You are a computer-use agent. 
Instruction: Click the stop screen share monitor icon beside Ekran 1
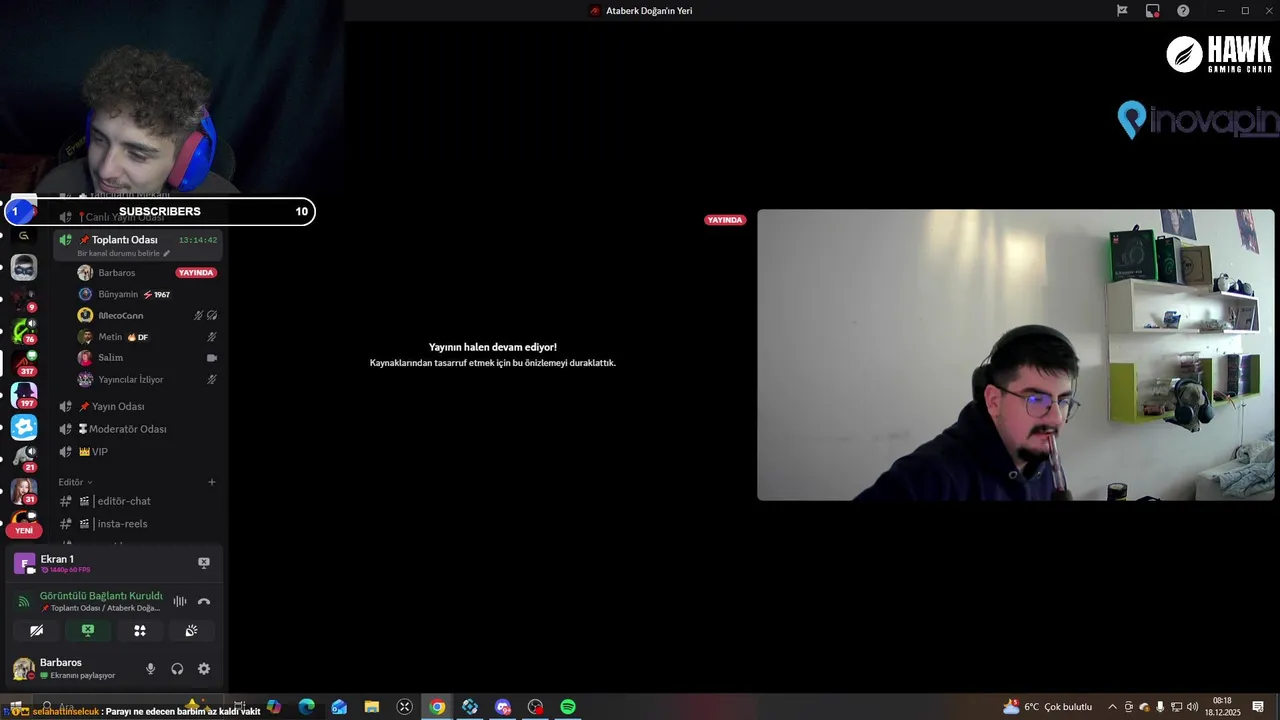coord(204,563)
